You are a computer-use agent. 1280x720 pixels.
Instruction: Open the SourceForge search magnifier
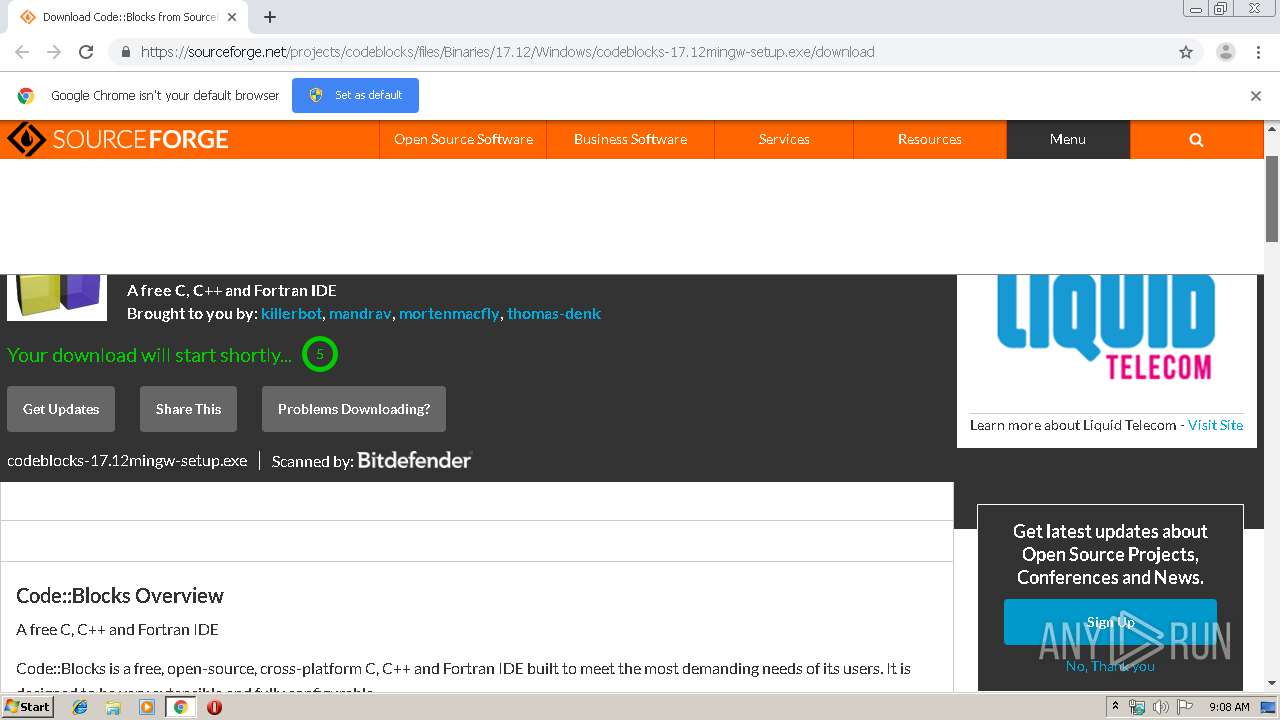pos(1196,139)
